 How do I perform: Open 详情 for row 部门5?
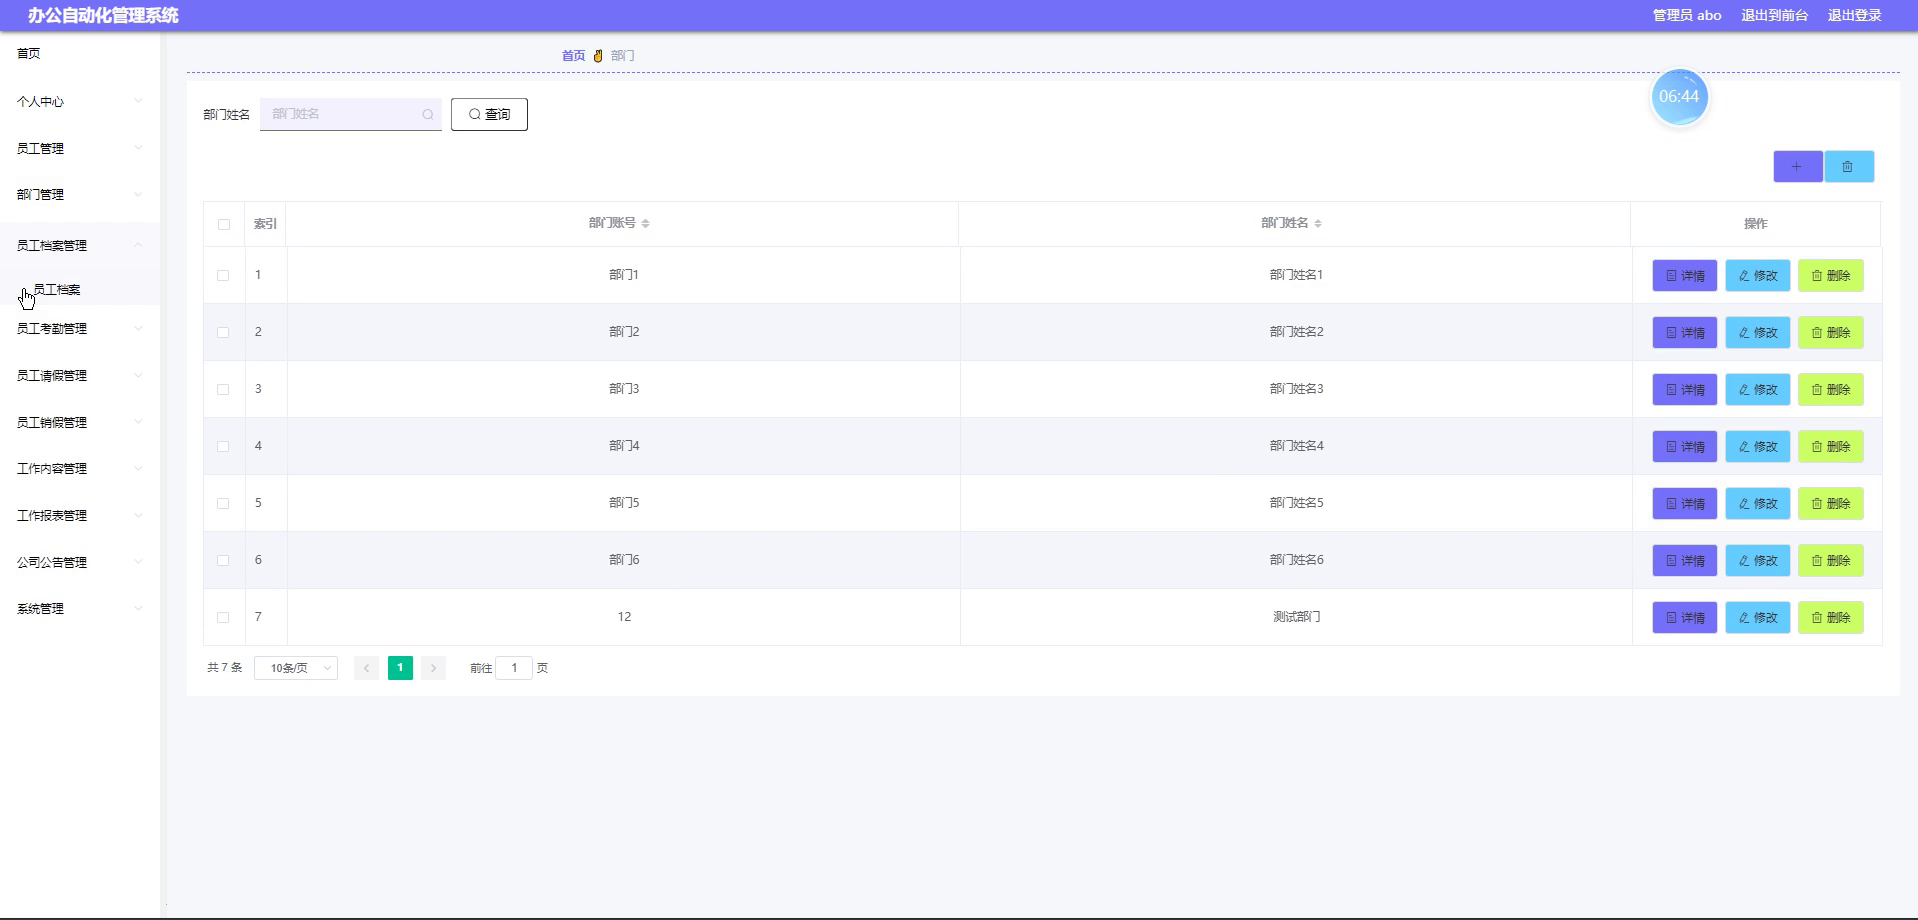coord(1685,504)
